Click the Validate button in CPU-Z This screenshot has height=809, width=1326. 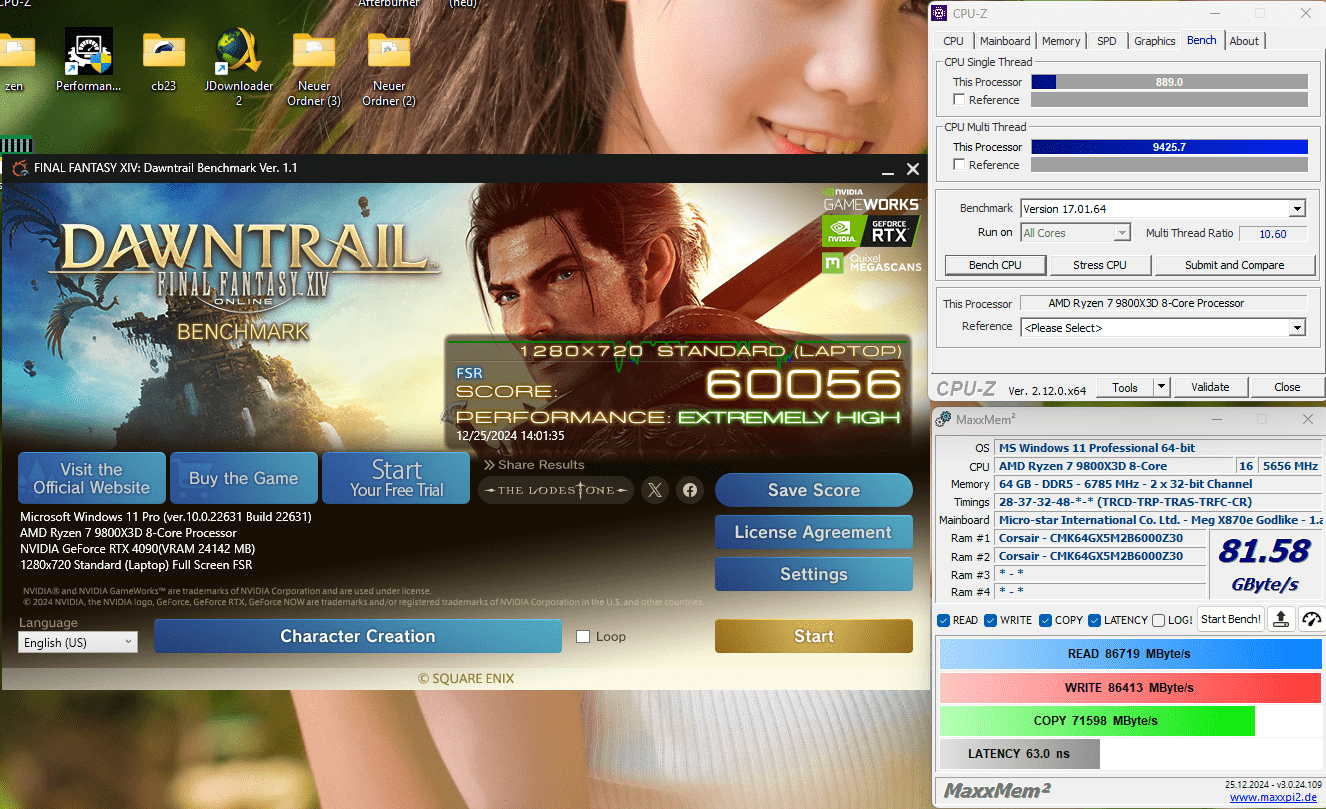pos(1210,387)
